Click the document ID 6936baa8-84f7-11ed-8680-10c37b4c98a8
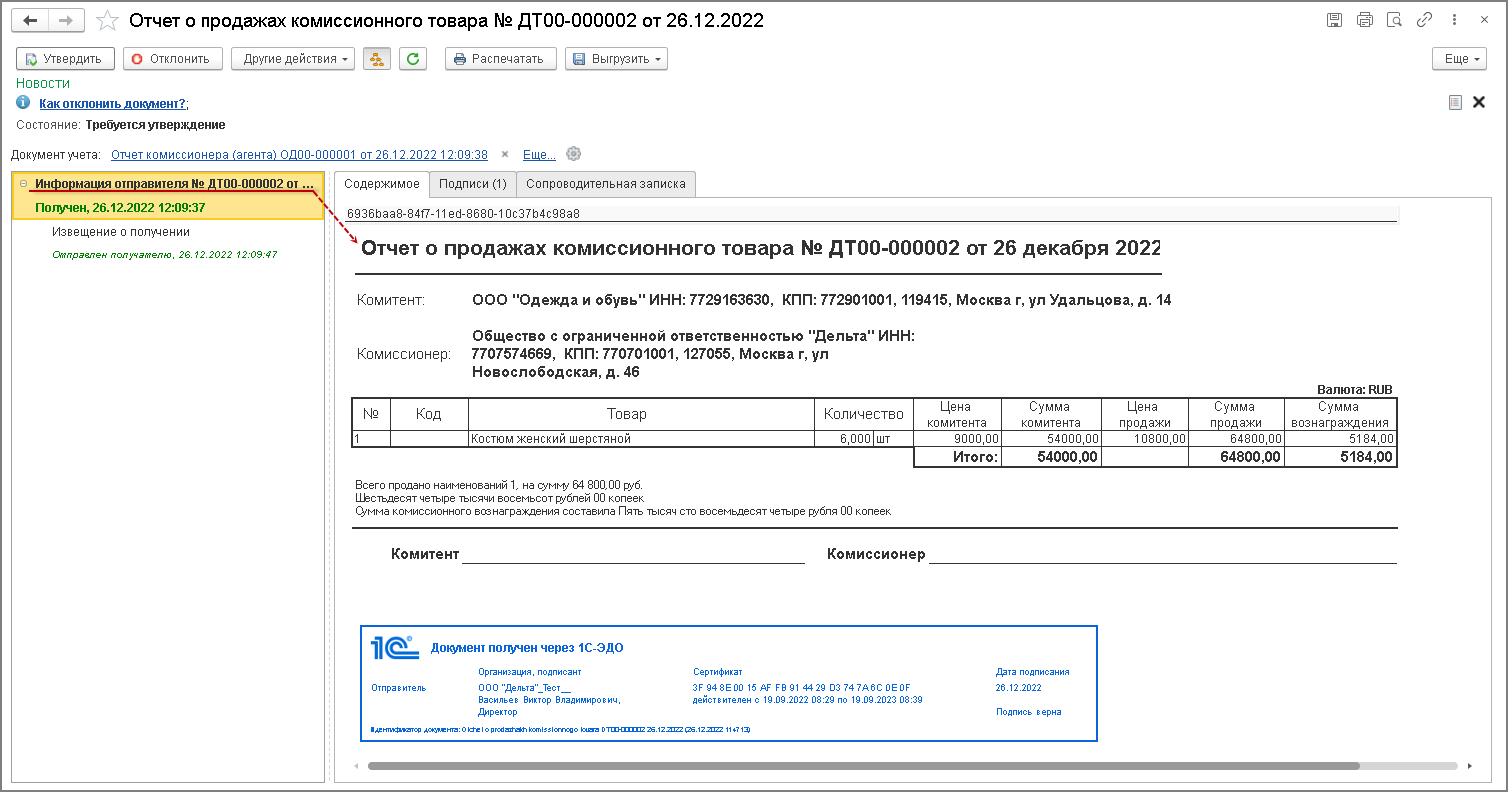The image size is (1508, 792). (463, 214)
